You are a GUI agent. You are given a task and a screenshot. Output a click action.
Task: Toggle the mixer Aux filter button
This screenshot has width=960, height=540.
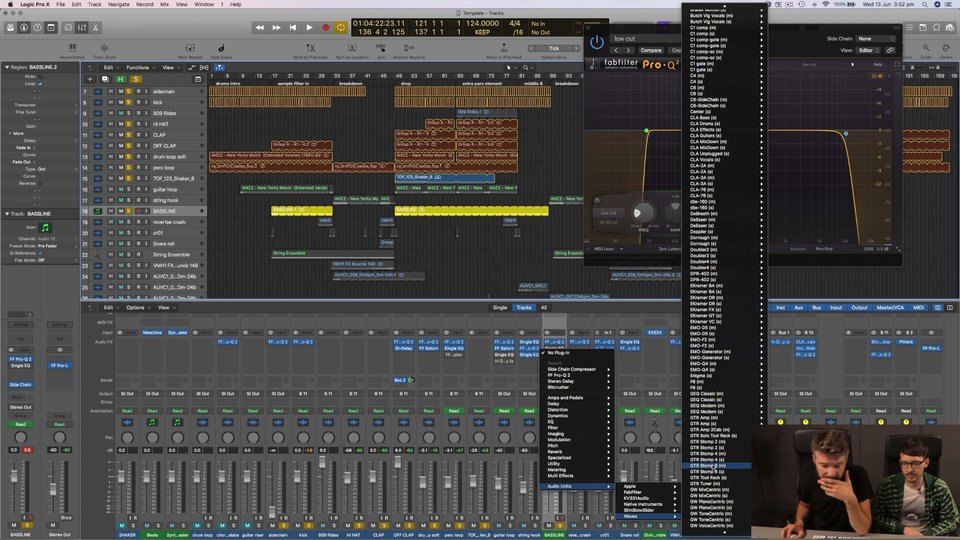coord(798,308)
